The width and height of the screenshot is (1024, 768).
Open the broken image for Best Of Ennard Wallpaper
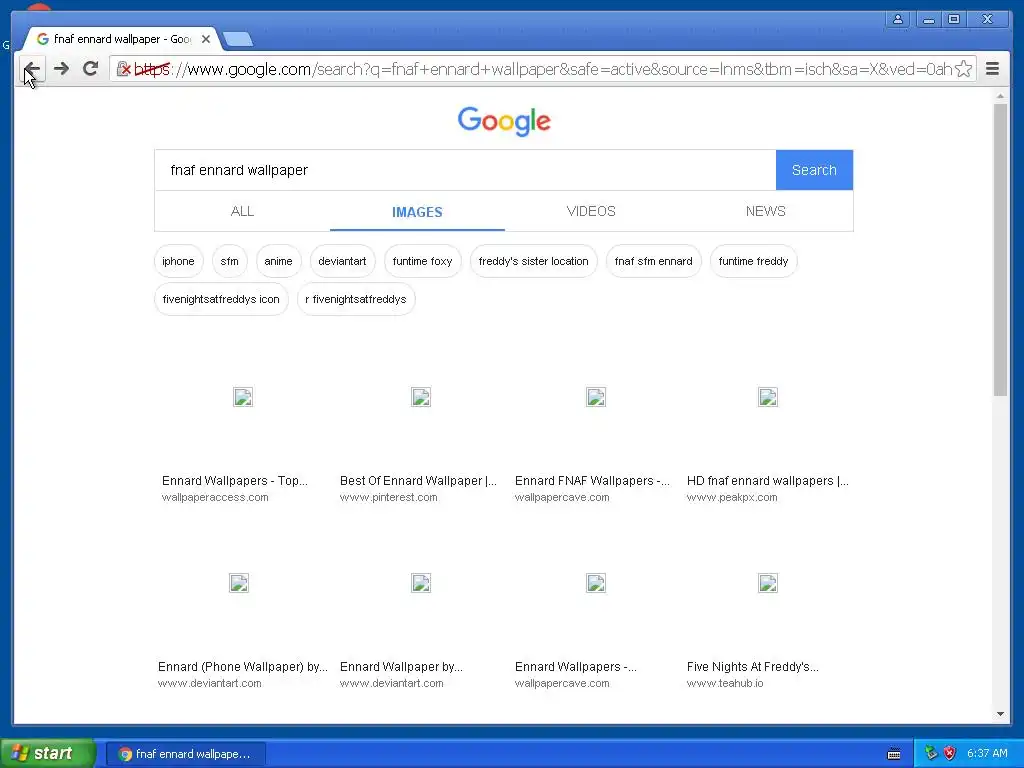click(x=421, y=397)
